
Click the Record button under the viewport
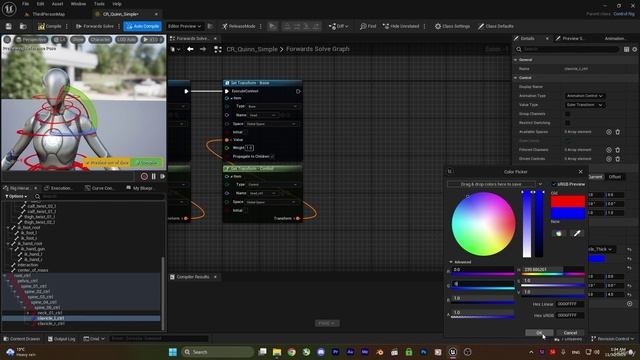tap(144, 176)
